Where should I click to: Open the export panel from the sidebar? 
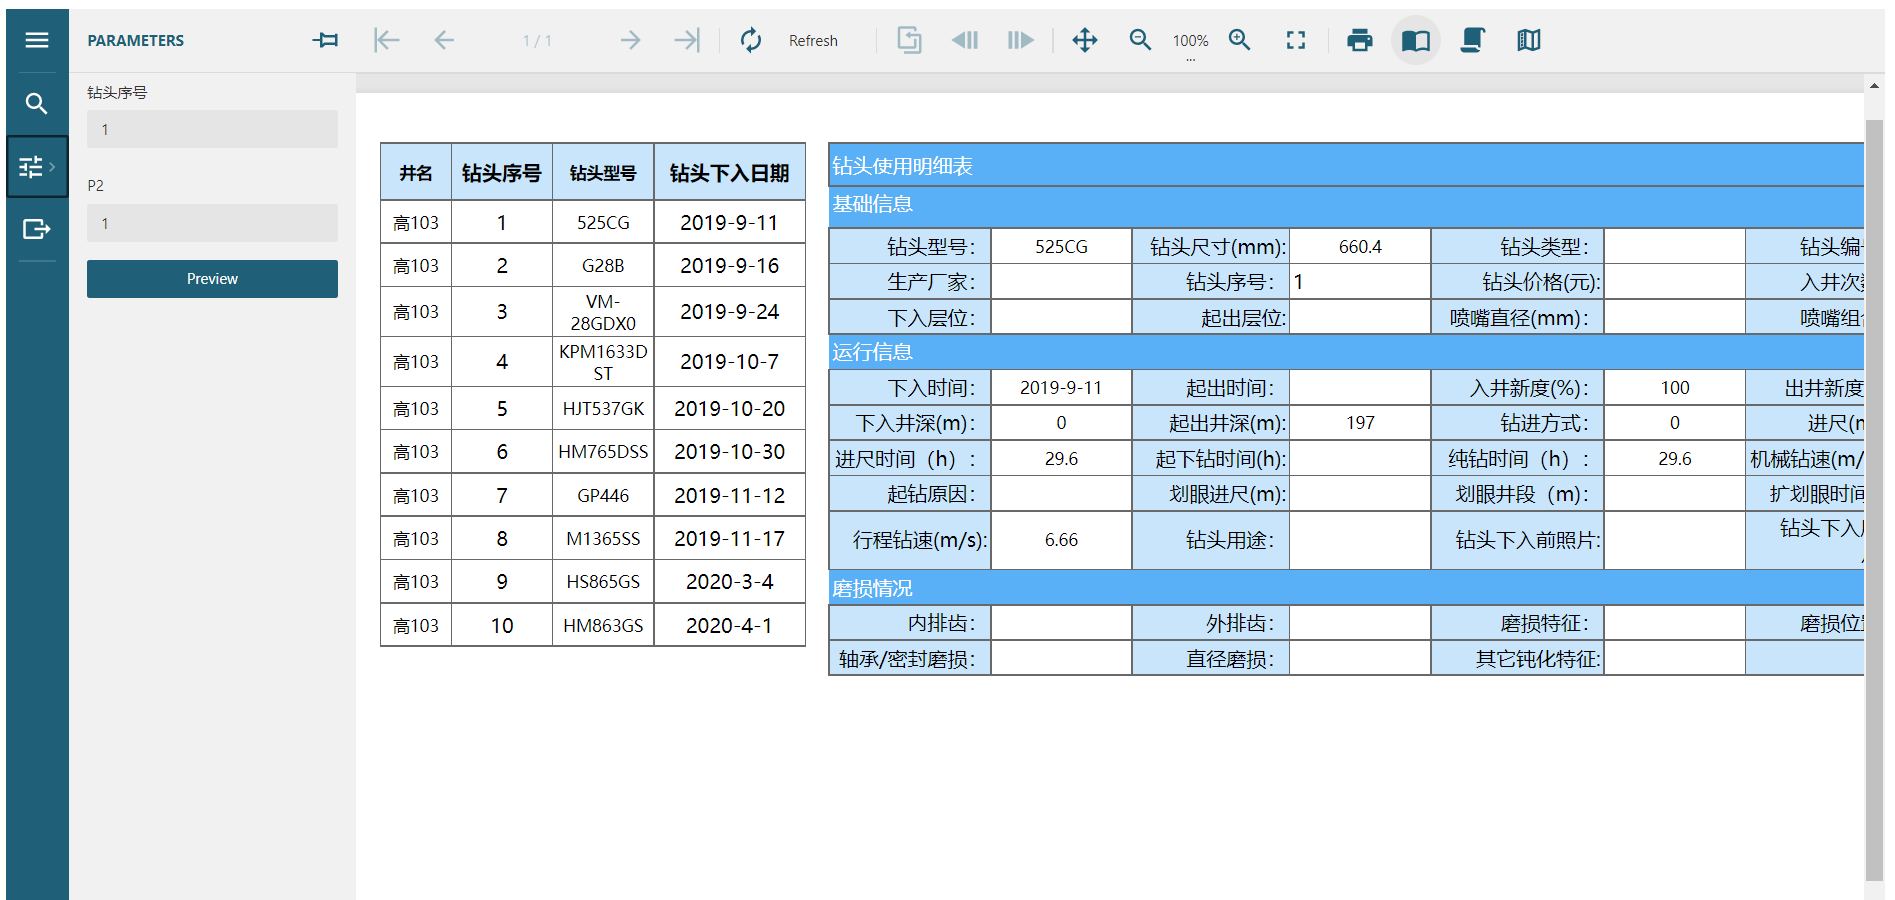37,229
